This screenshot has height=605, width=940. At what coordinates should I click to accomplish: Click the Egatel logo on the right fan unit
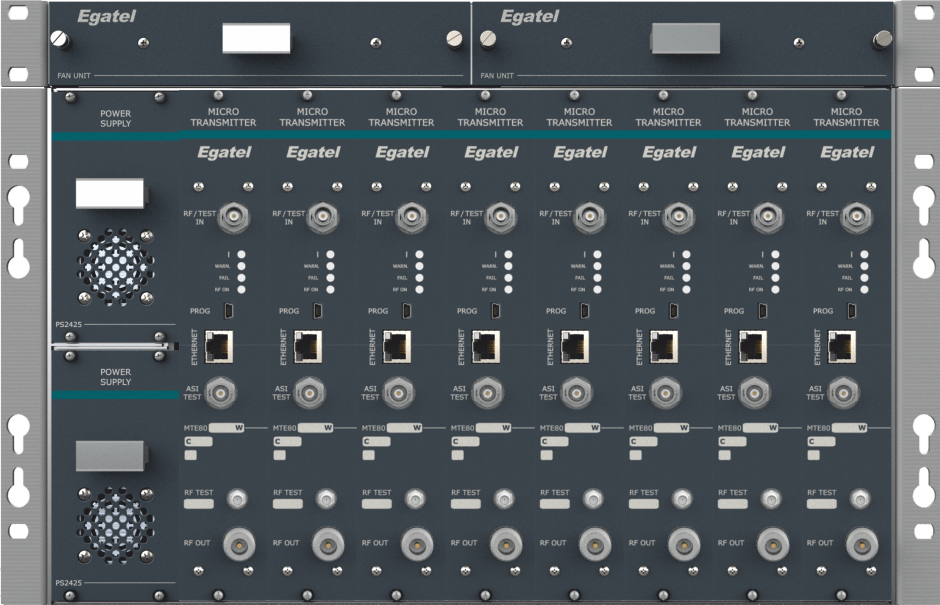click(530, 16)
